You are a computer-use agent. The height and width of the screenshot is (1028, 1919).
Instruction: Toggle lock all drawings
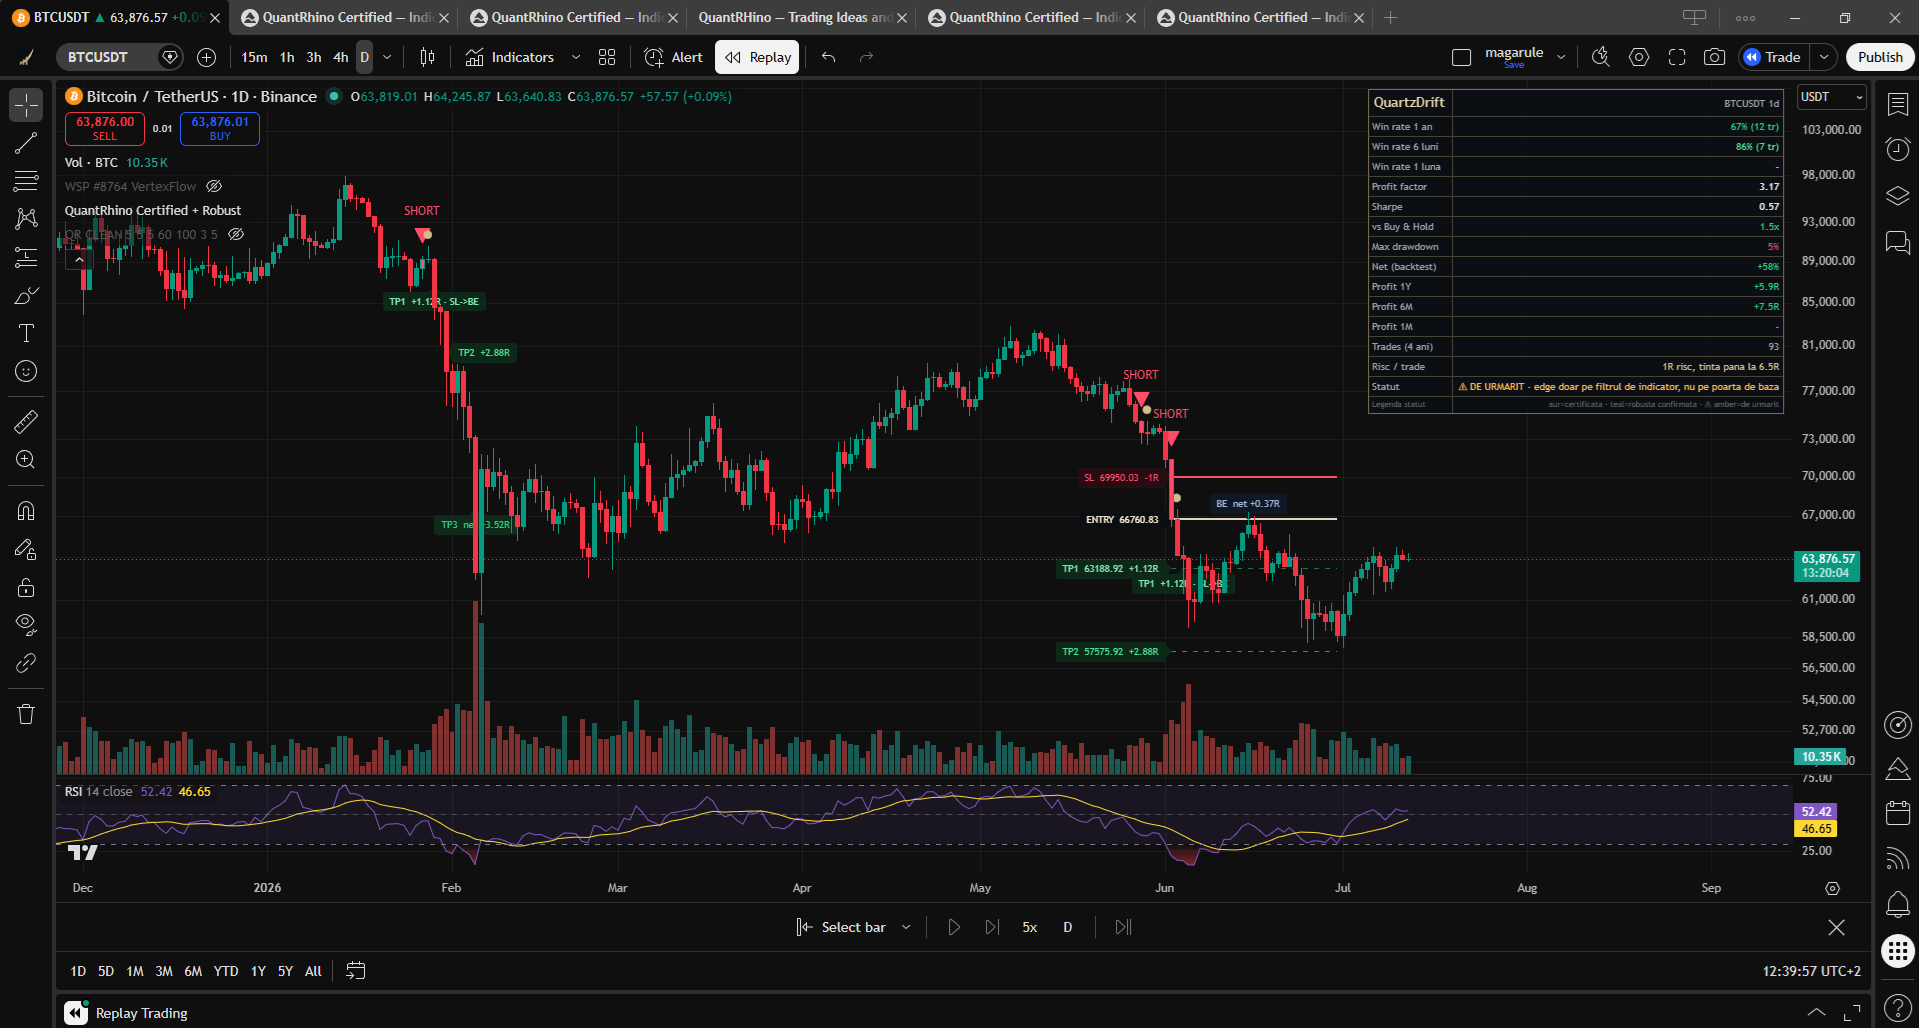(x=26, y=587)
